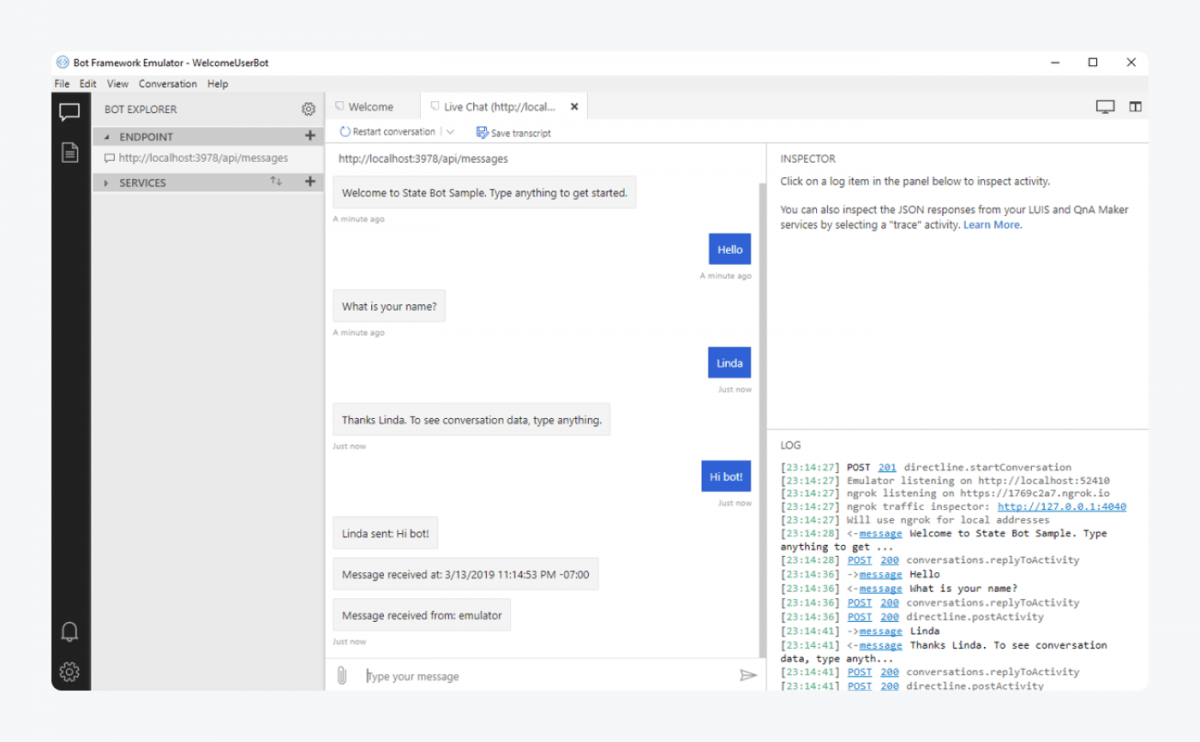1200x742 pixels.
Task: Click Save transcript
Action: 513,132
